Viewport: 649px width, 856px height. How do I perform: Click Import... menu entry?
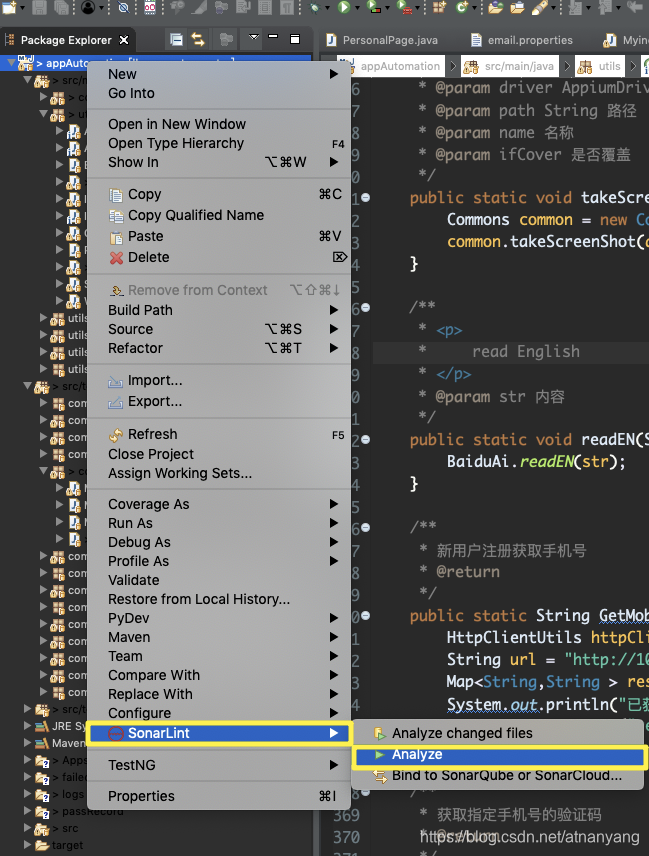coord(219,381)
